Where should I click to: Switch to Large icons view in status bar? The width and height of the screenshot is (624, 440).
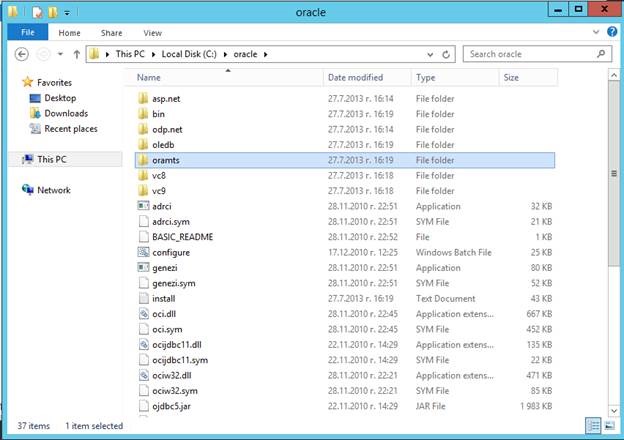(x=611, y=427)
